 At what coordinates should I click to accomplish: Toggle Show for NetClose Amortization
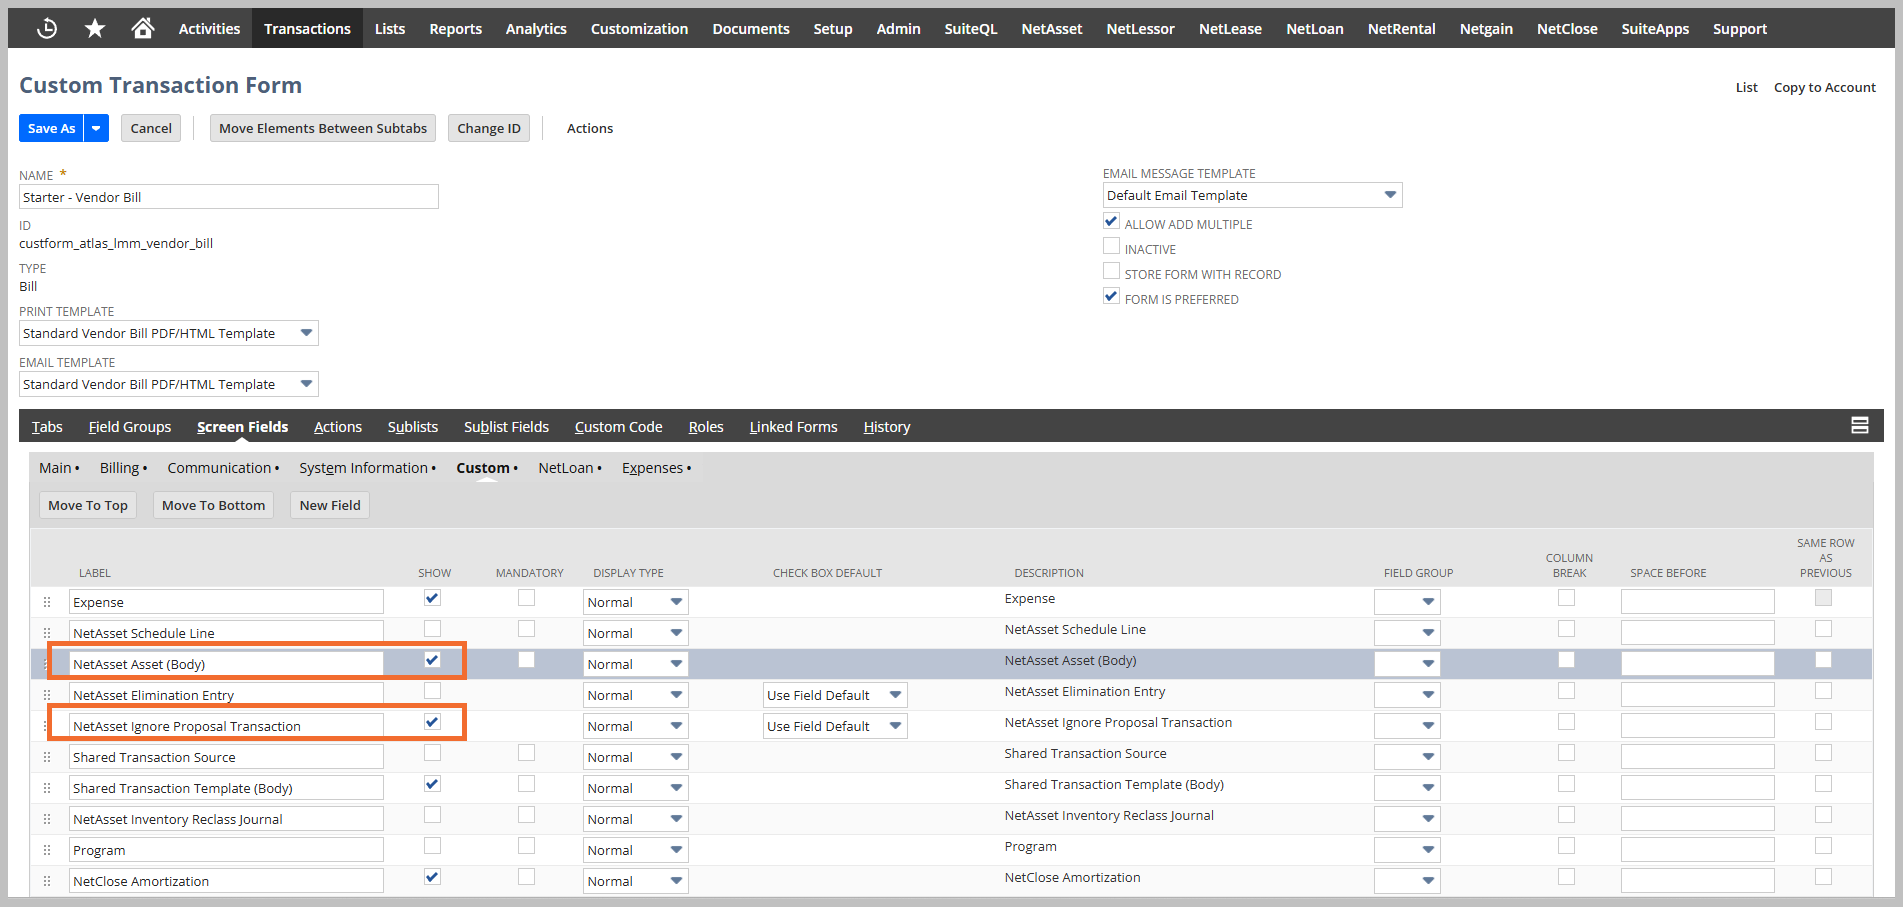point(432,877)
